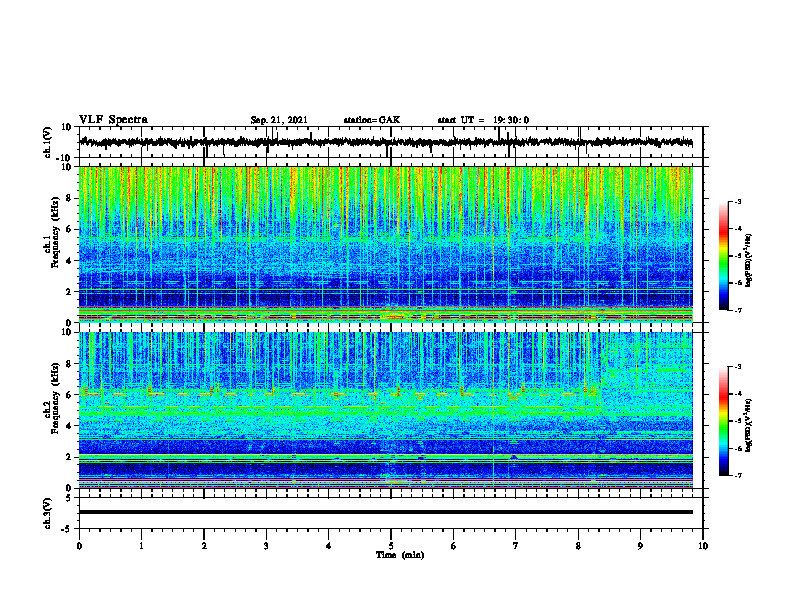The height and width of the screenshot is (612, 792).
Task: Click the ch.2 colorbar log(PSD) unit label
Action: point(748,425)
